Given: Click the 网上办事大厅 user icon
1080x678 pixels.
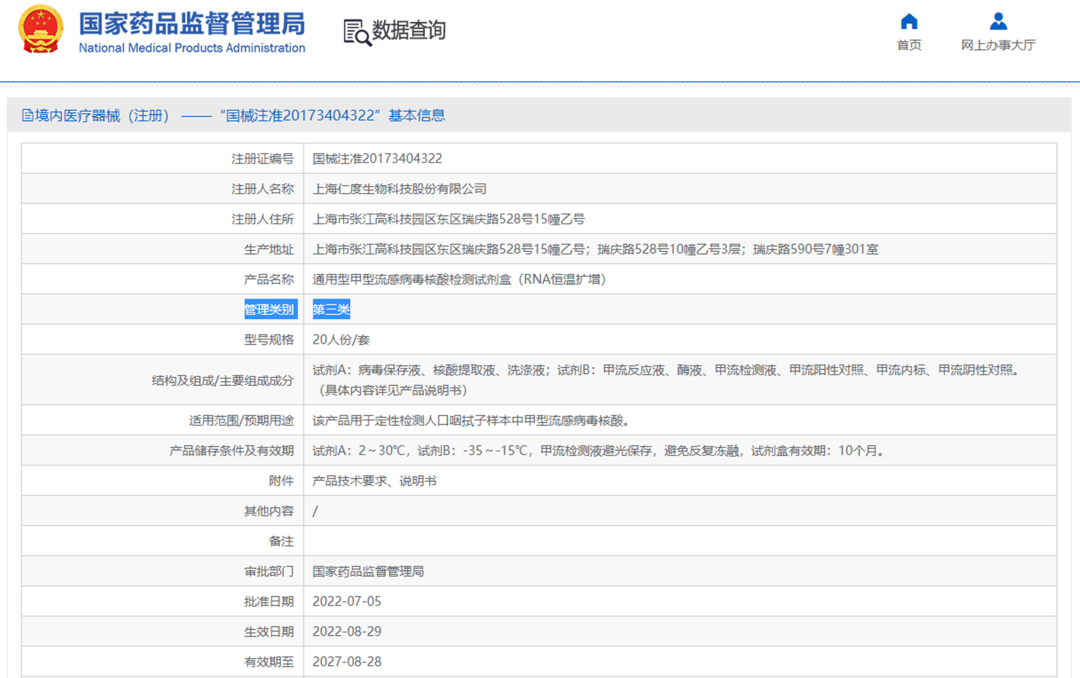Looking at the screenshot, I should pos(998,22).
